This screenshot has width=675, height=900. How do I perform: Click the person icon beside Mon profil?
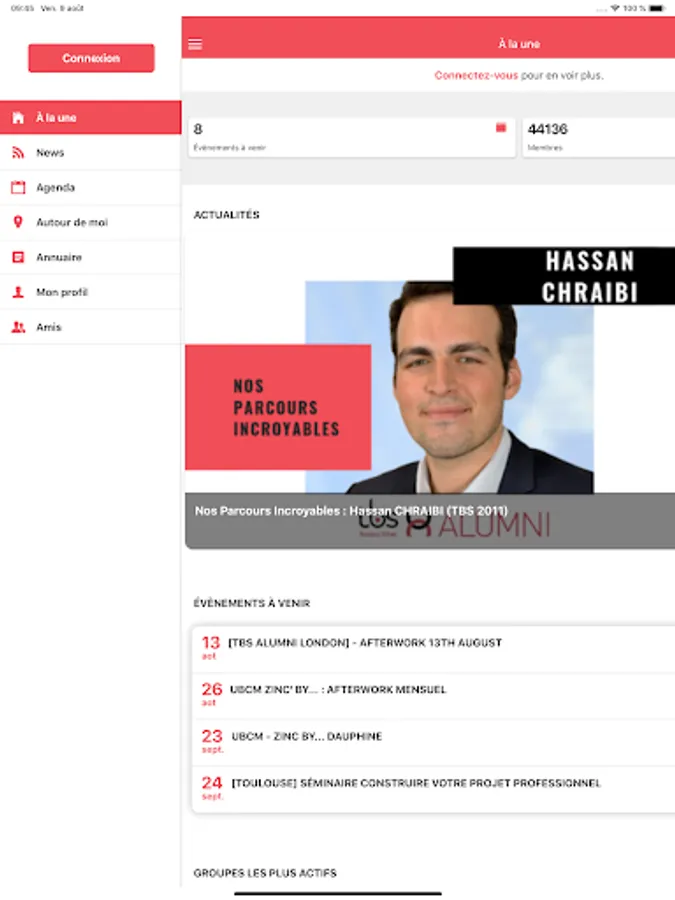coord(18,292)
